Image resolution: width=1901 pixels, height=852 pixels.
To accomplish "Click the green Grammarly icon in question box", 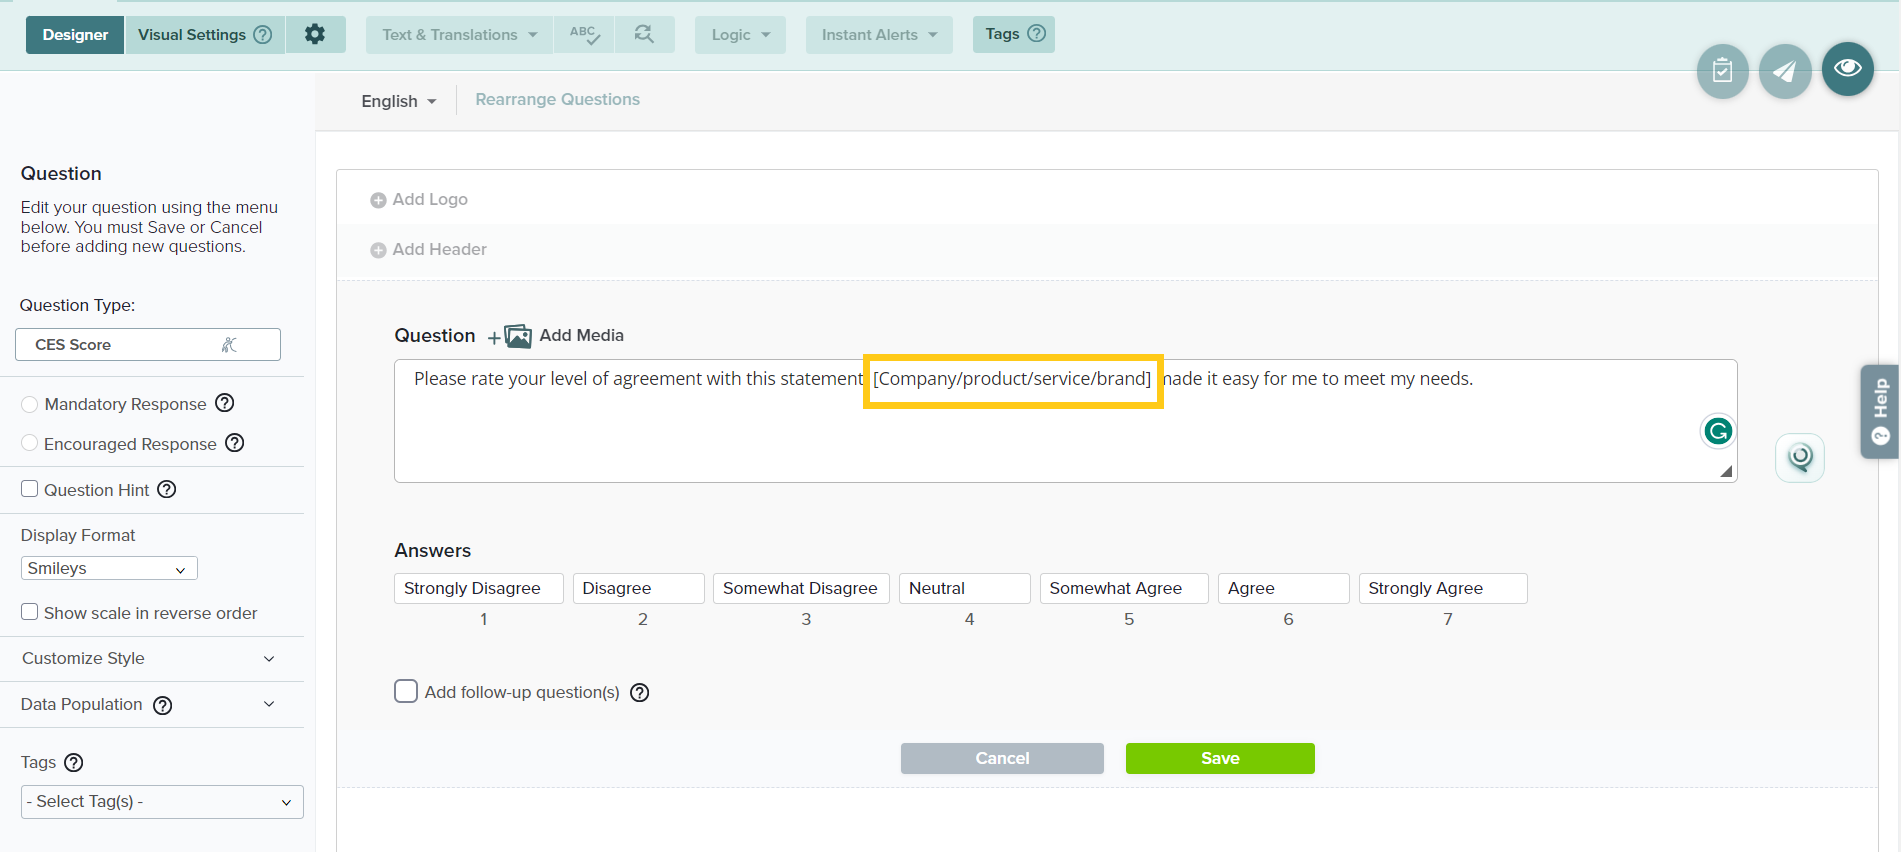I will coord(1717,431).
